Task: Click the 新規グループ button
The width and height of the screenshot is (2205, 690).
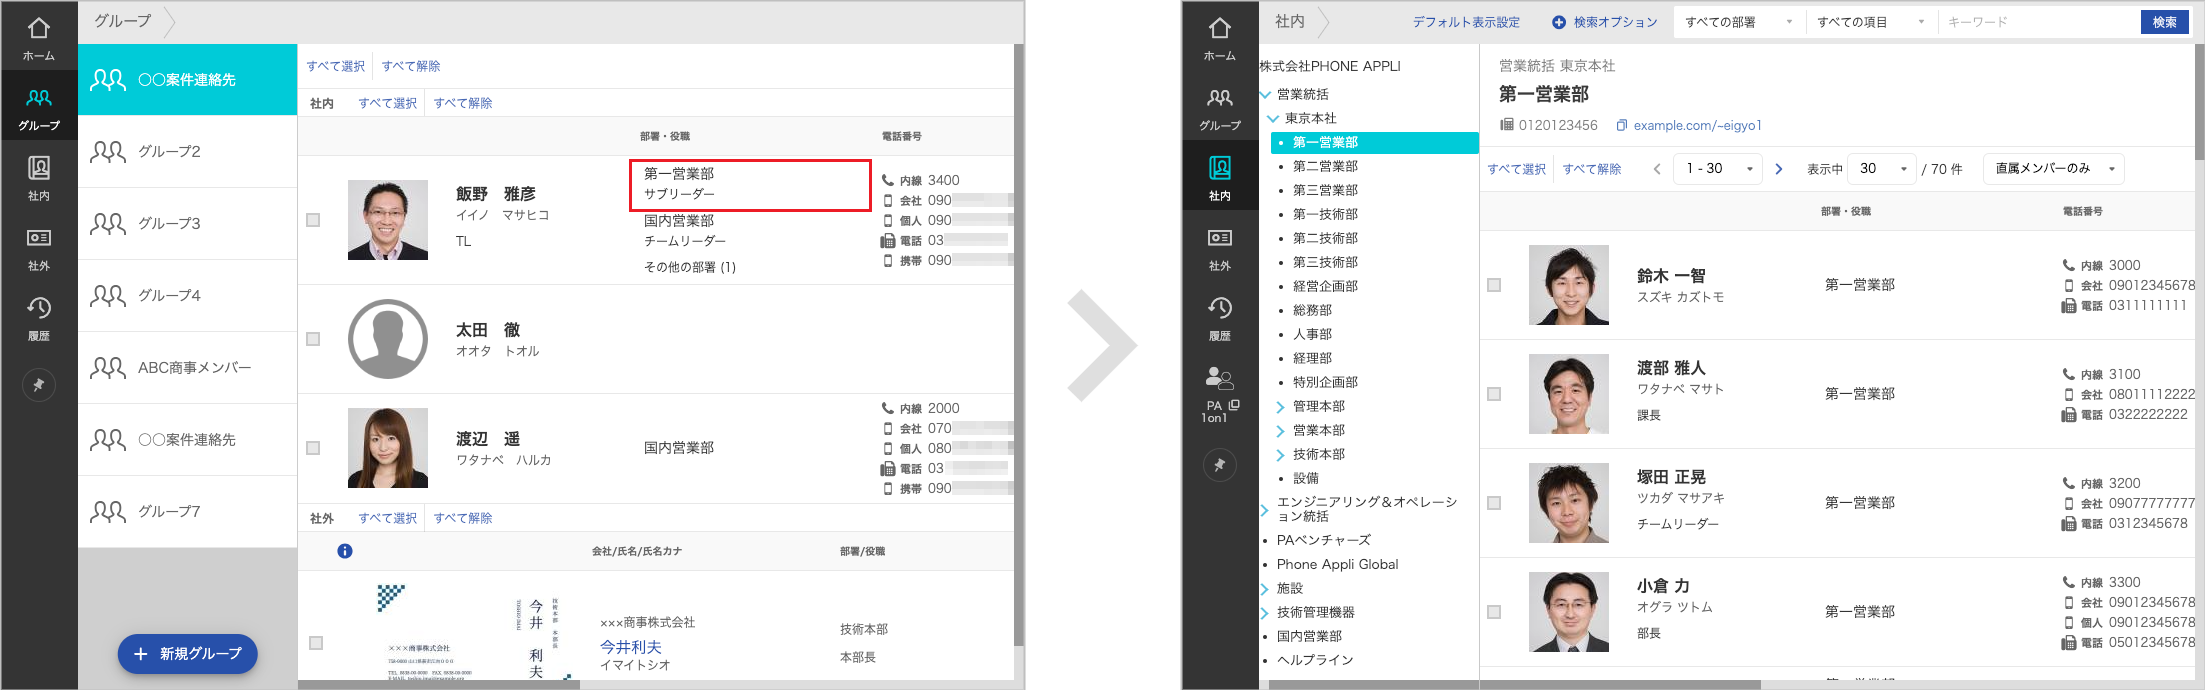Action: pos(188,654)
